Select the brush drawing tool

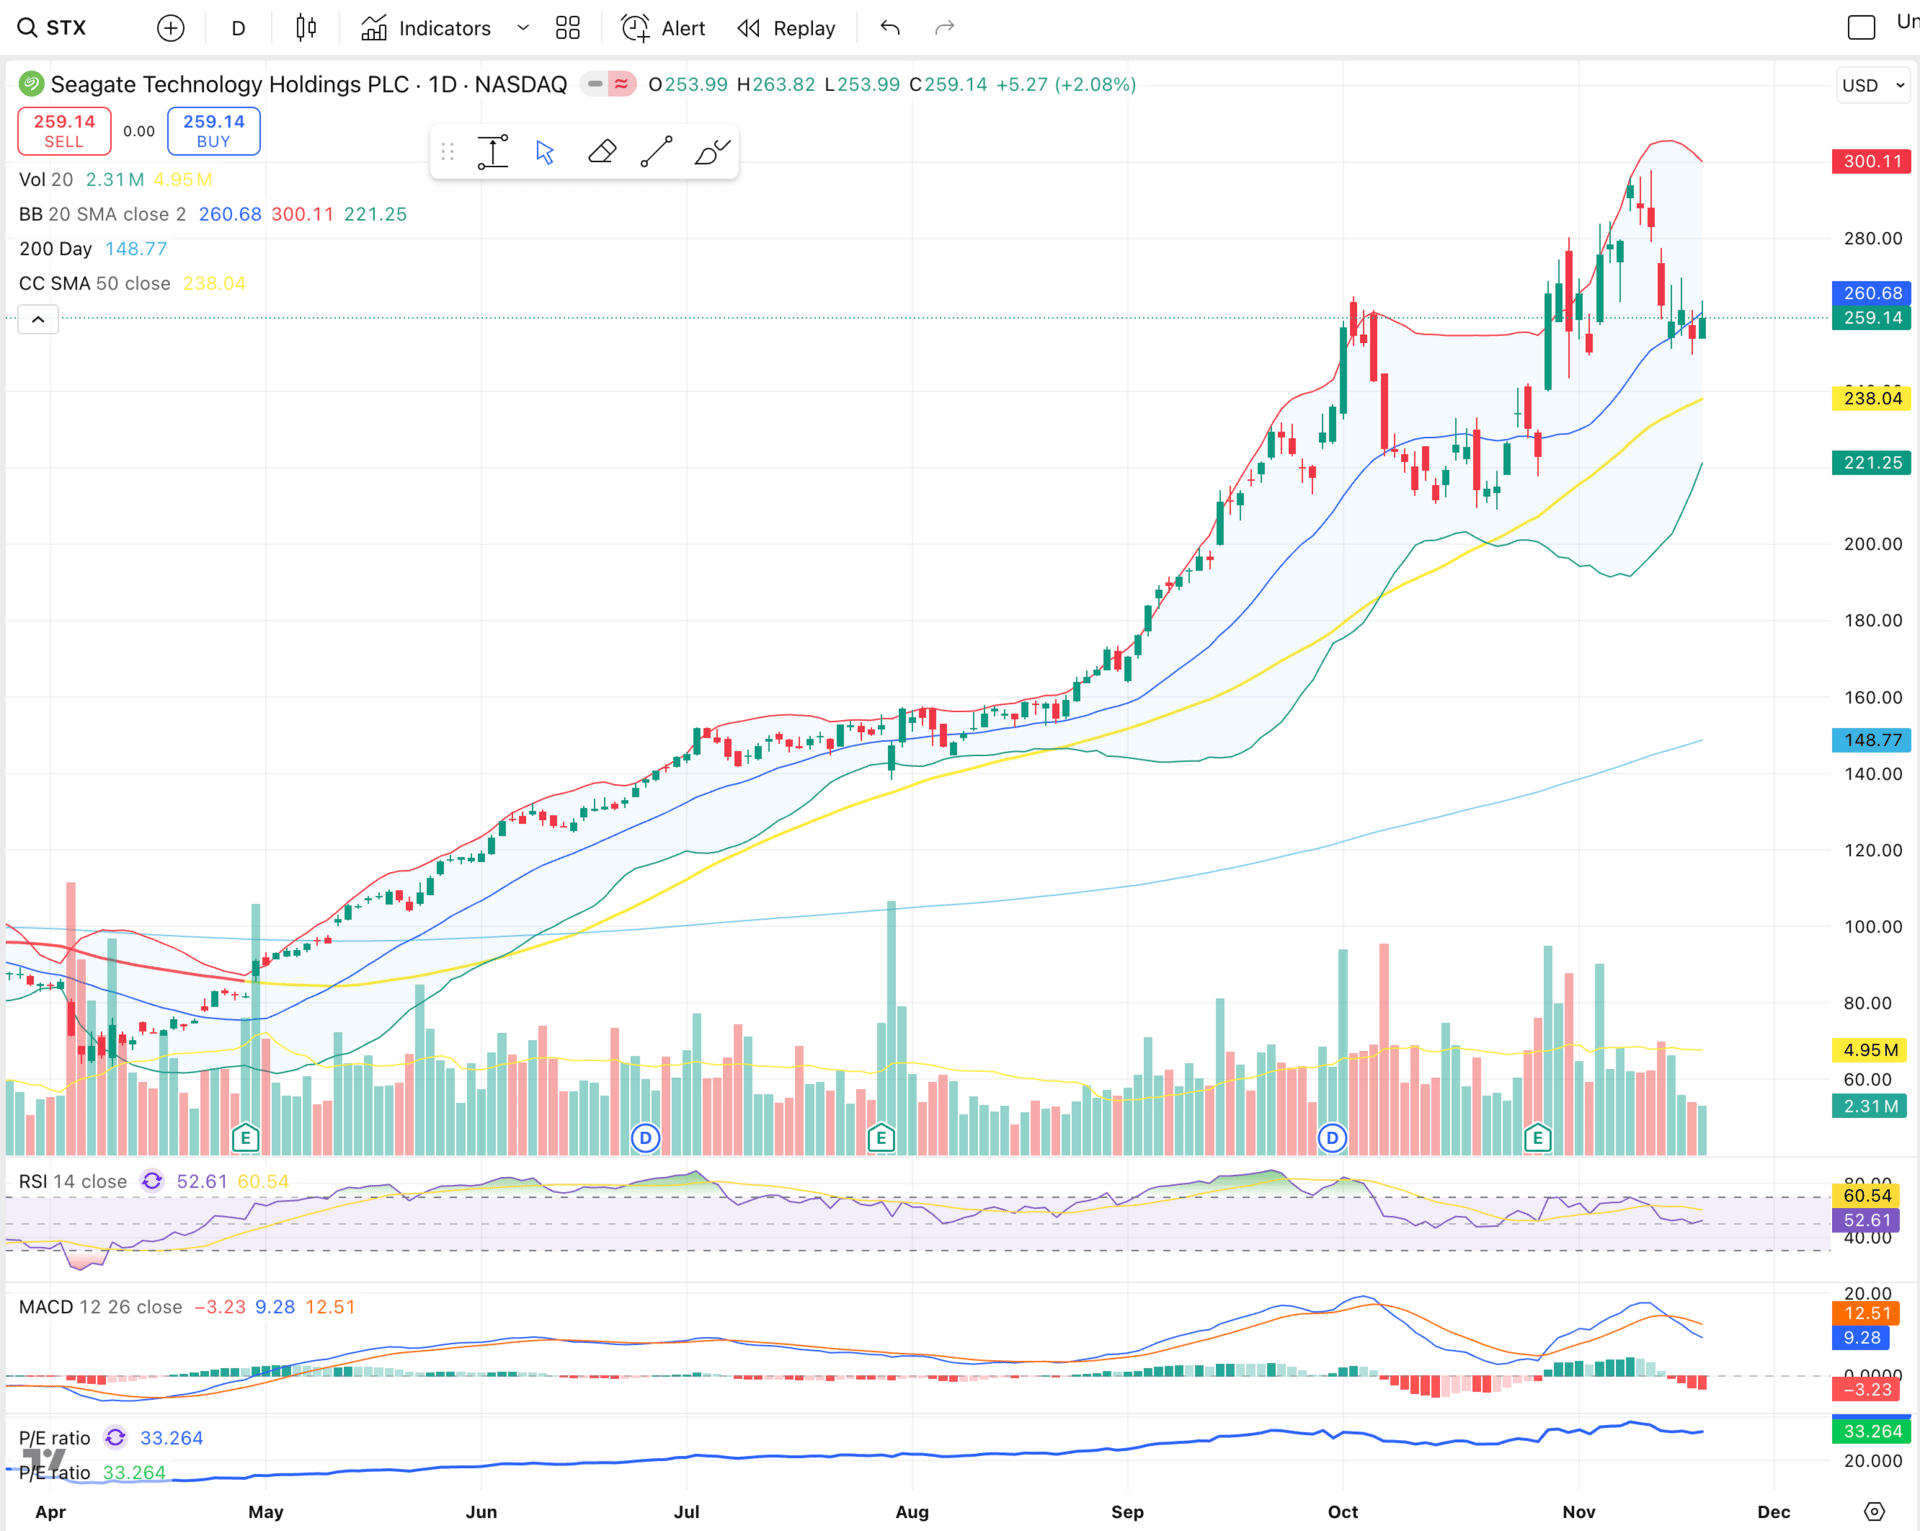tap(712, 152)
